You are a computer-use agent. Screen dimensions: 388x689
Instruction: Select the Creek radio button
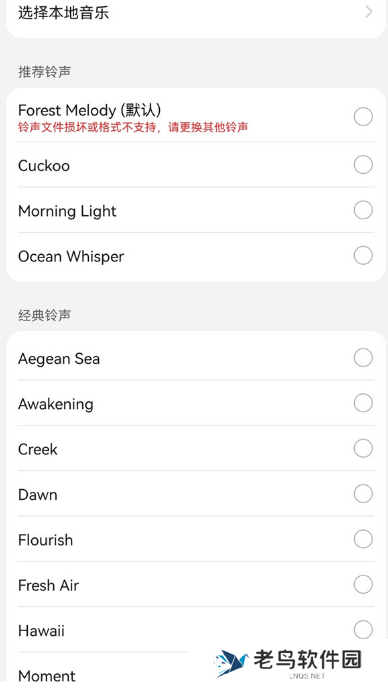[x=363, y=448]
